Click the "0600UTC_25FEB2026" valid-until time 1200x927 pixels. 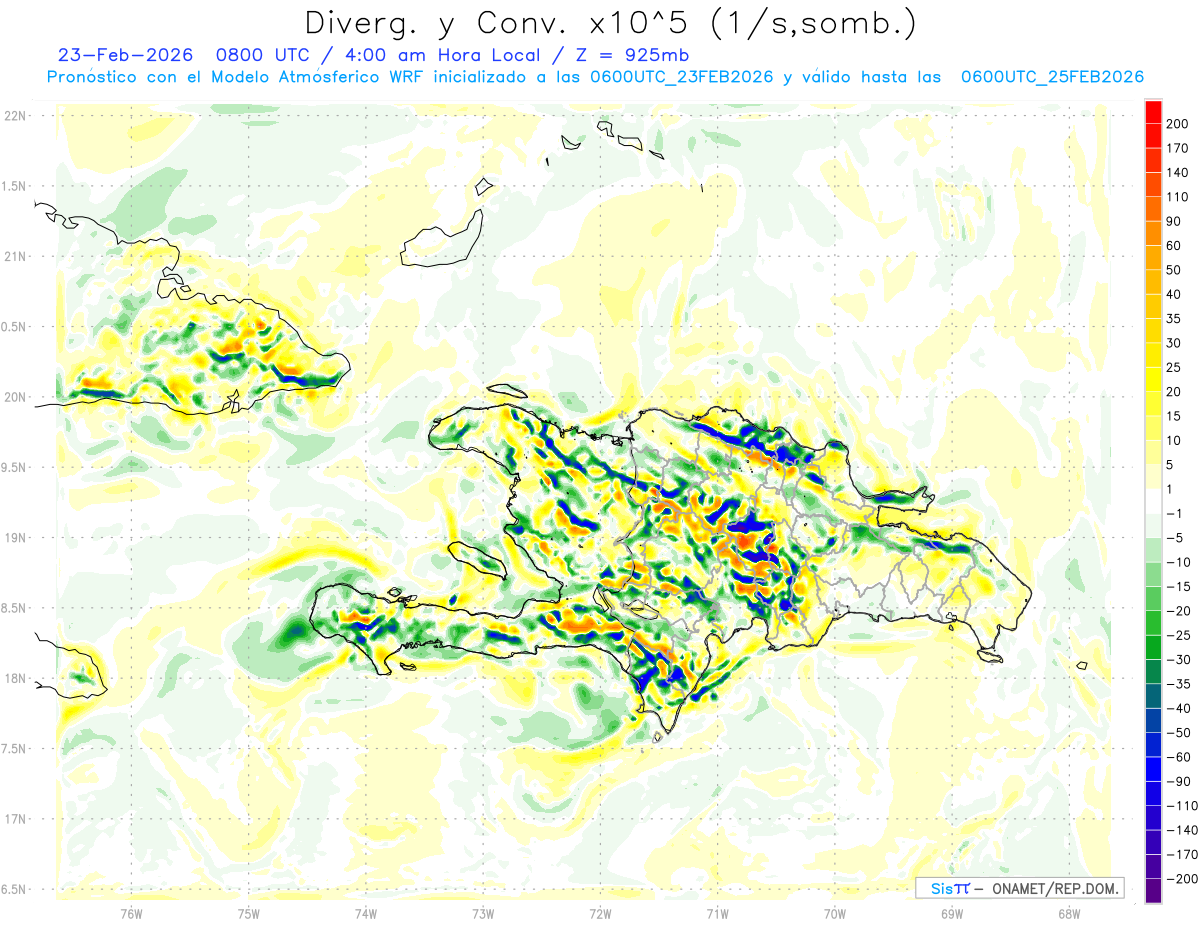[1052, 77]
